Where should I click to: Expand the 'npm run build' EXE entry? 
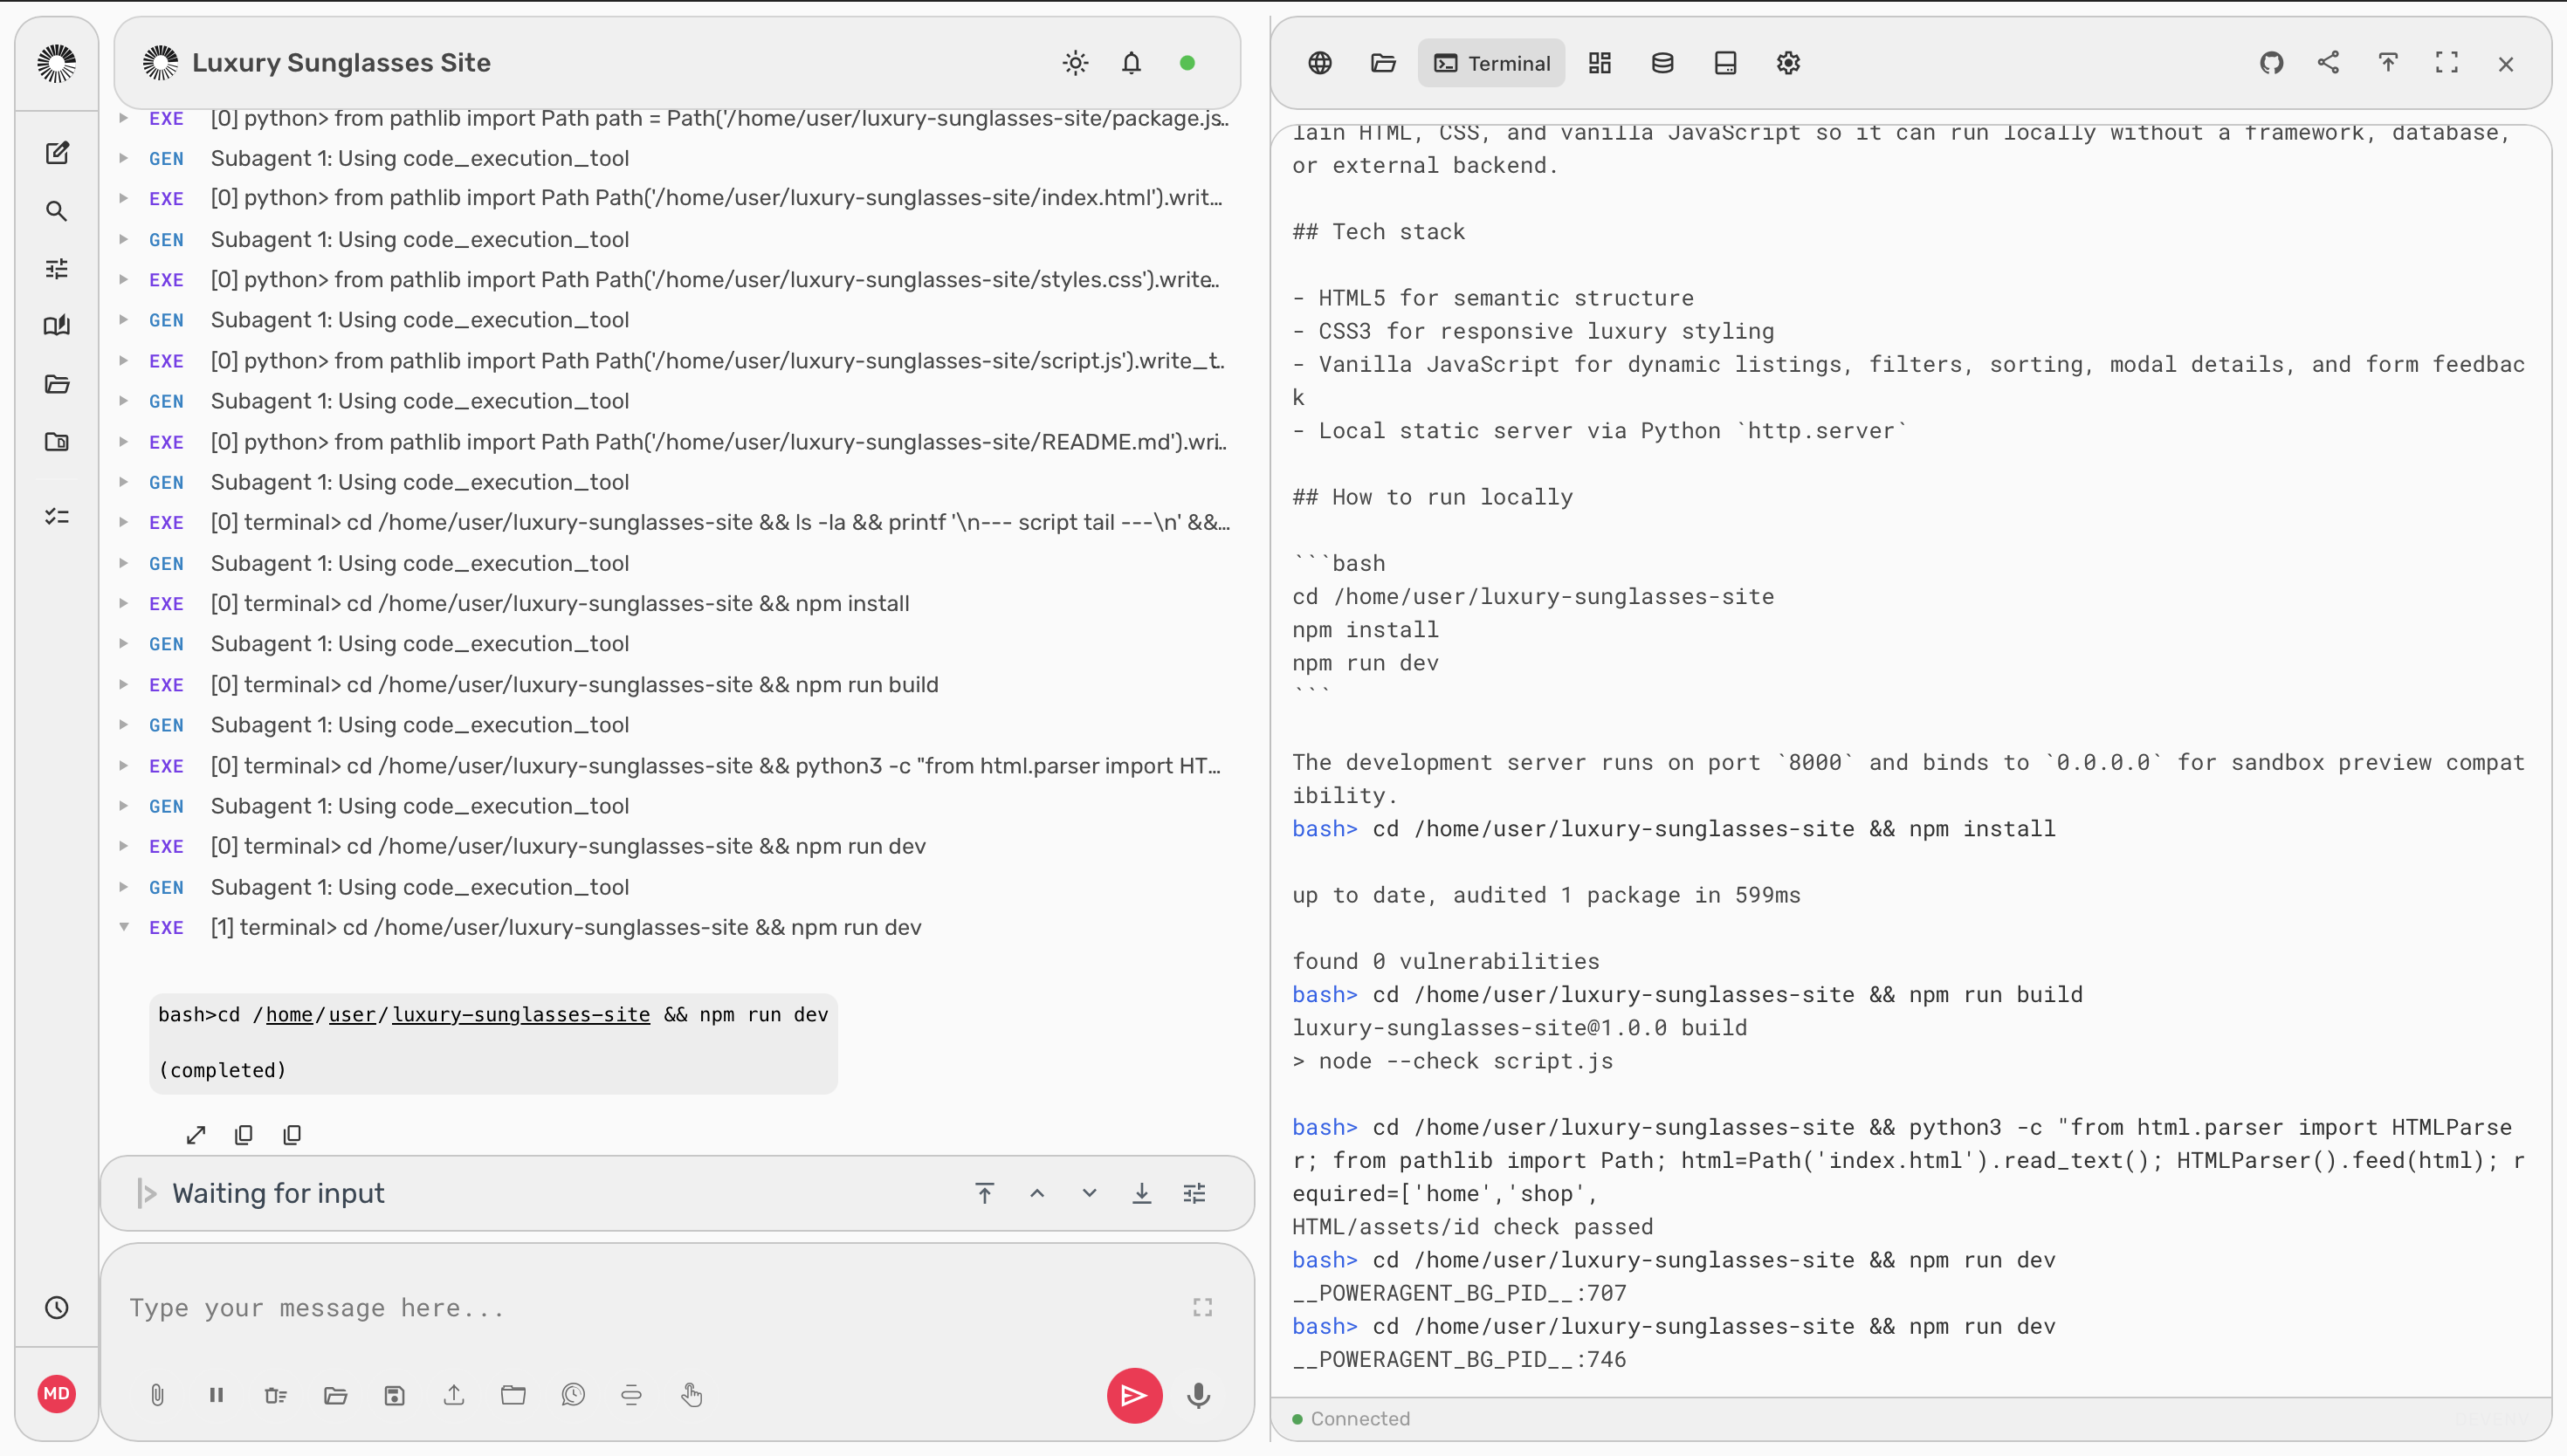tap(124, 684)
